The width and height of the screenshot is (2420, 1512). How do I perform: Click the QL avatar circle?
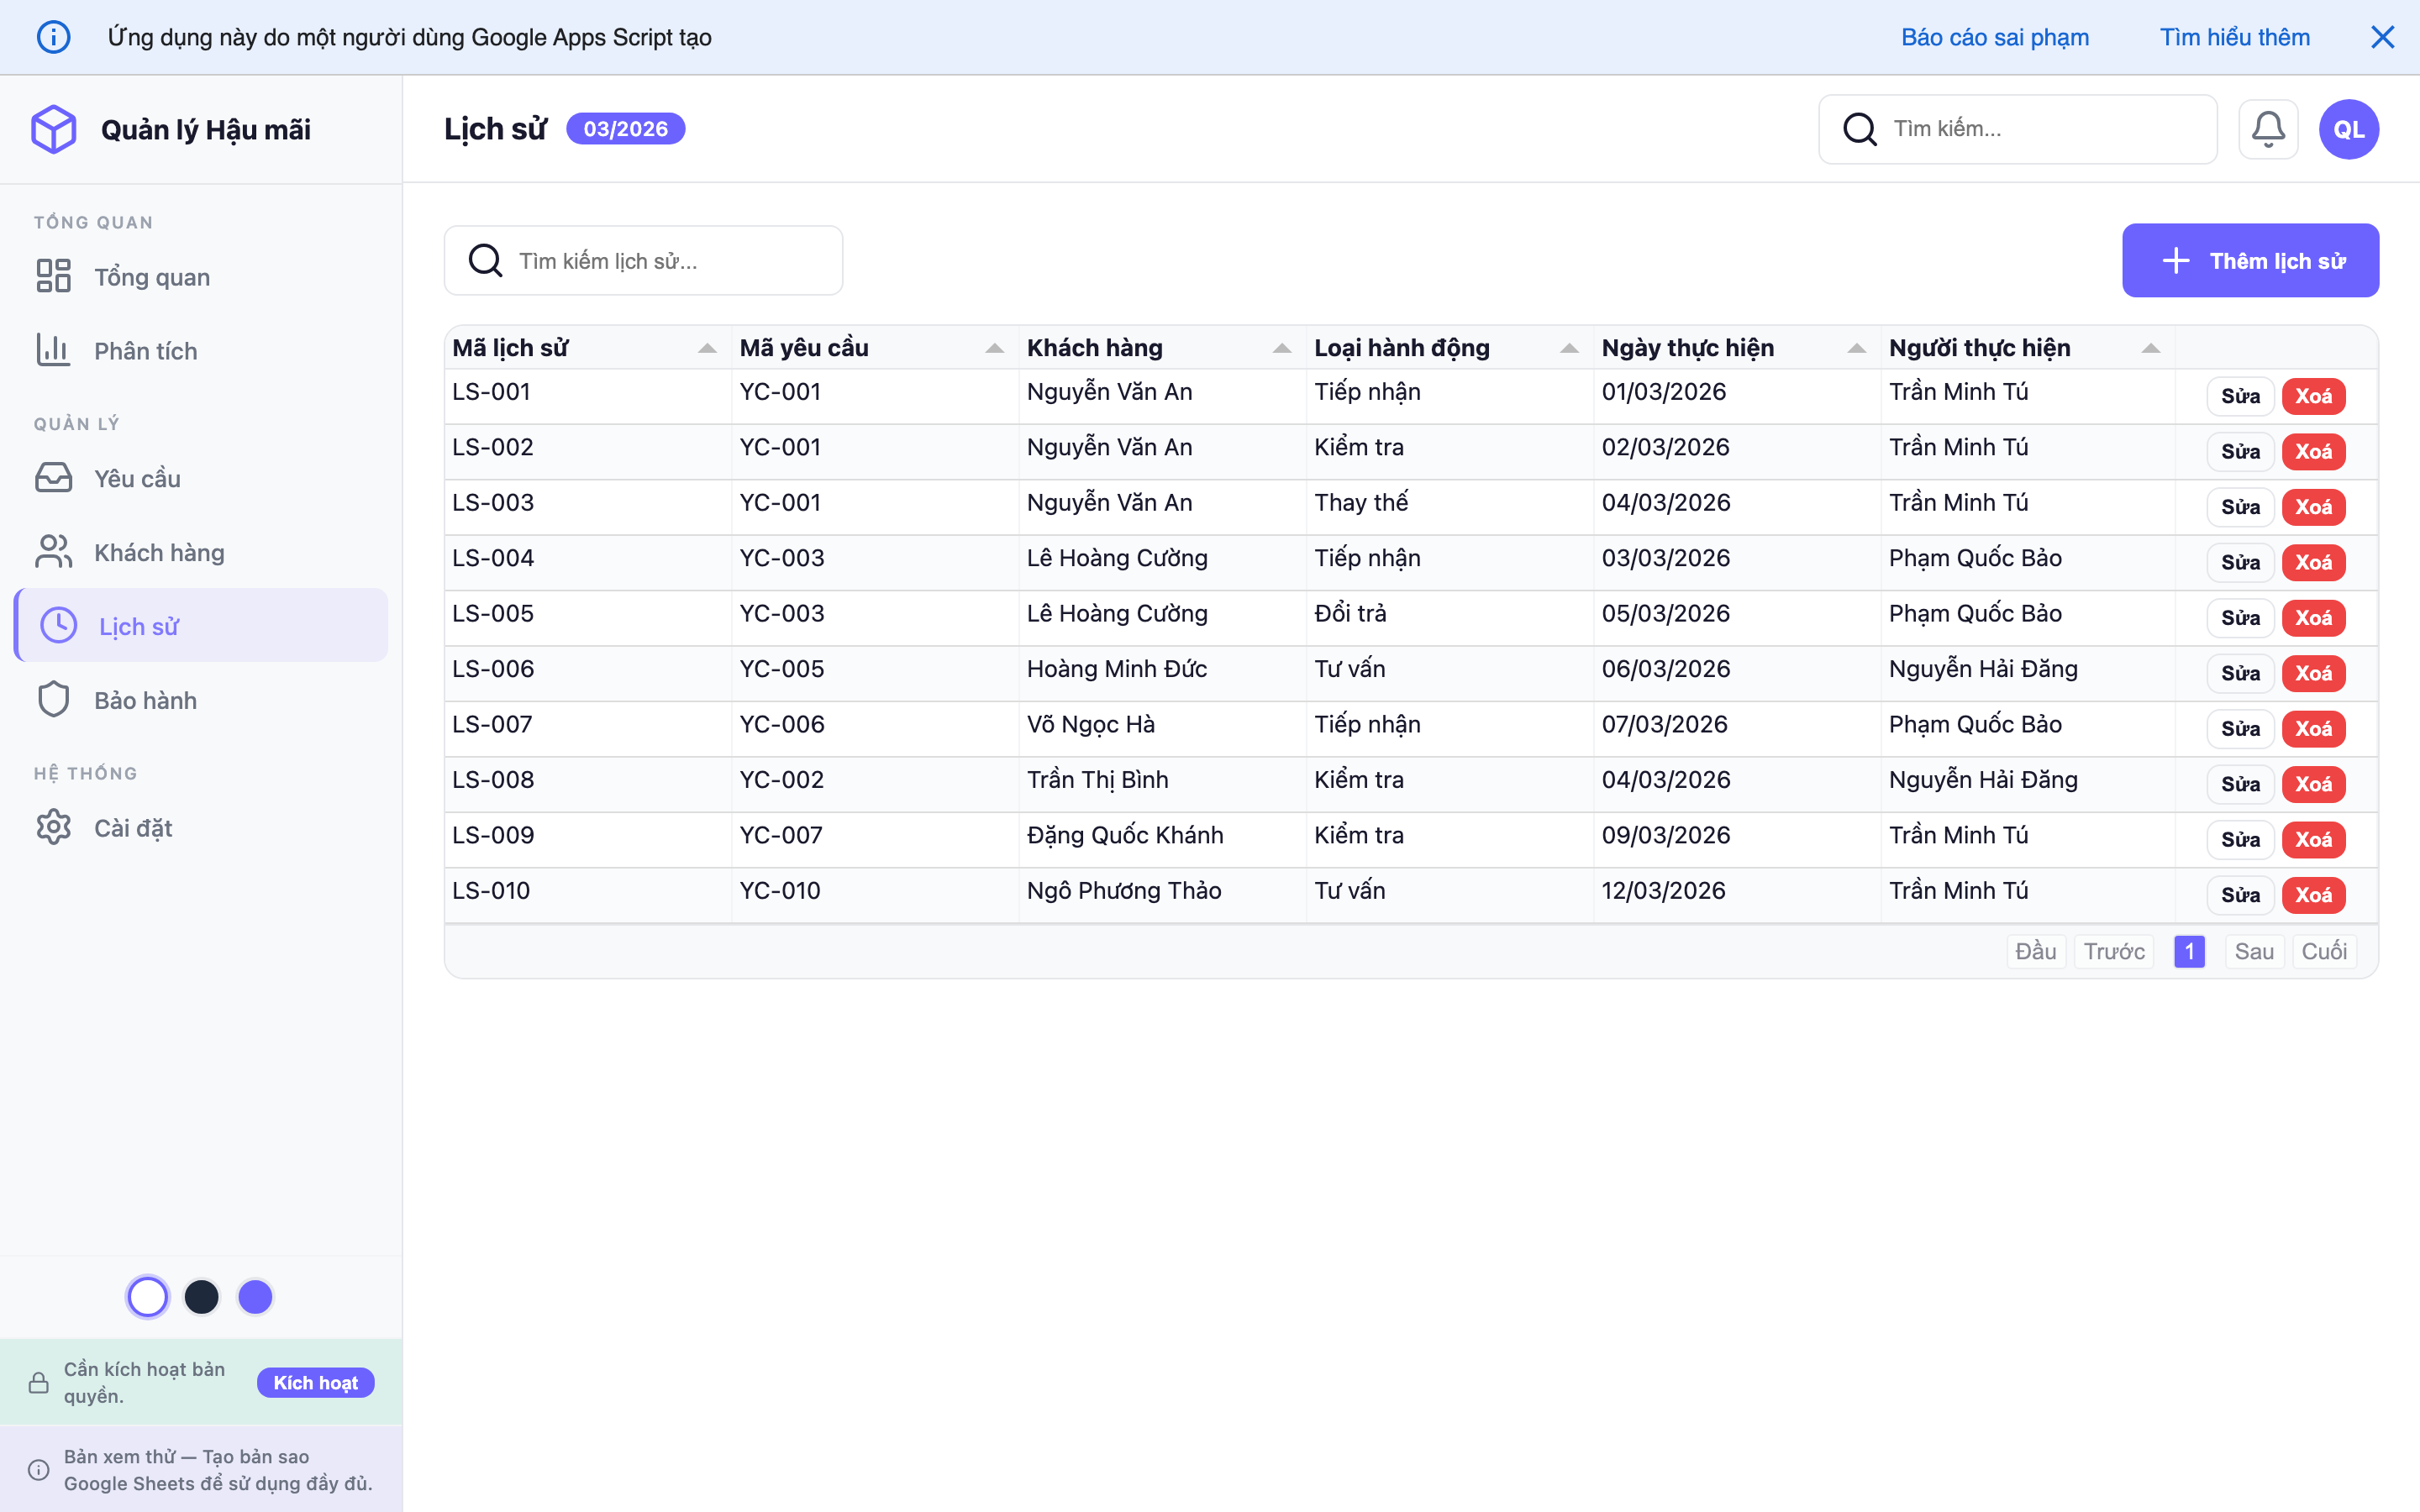point(2348,128)
